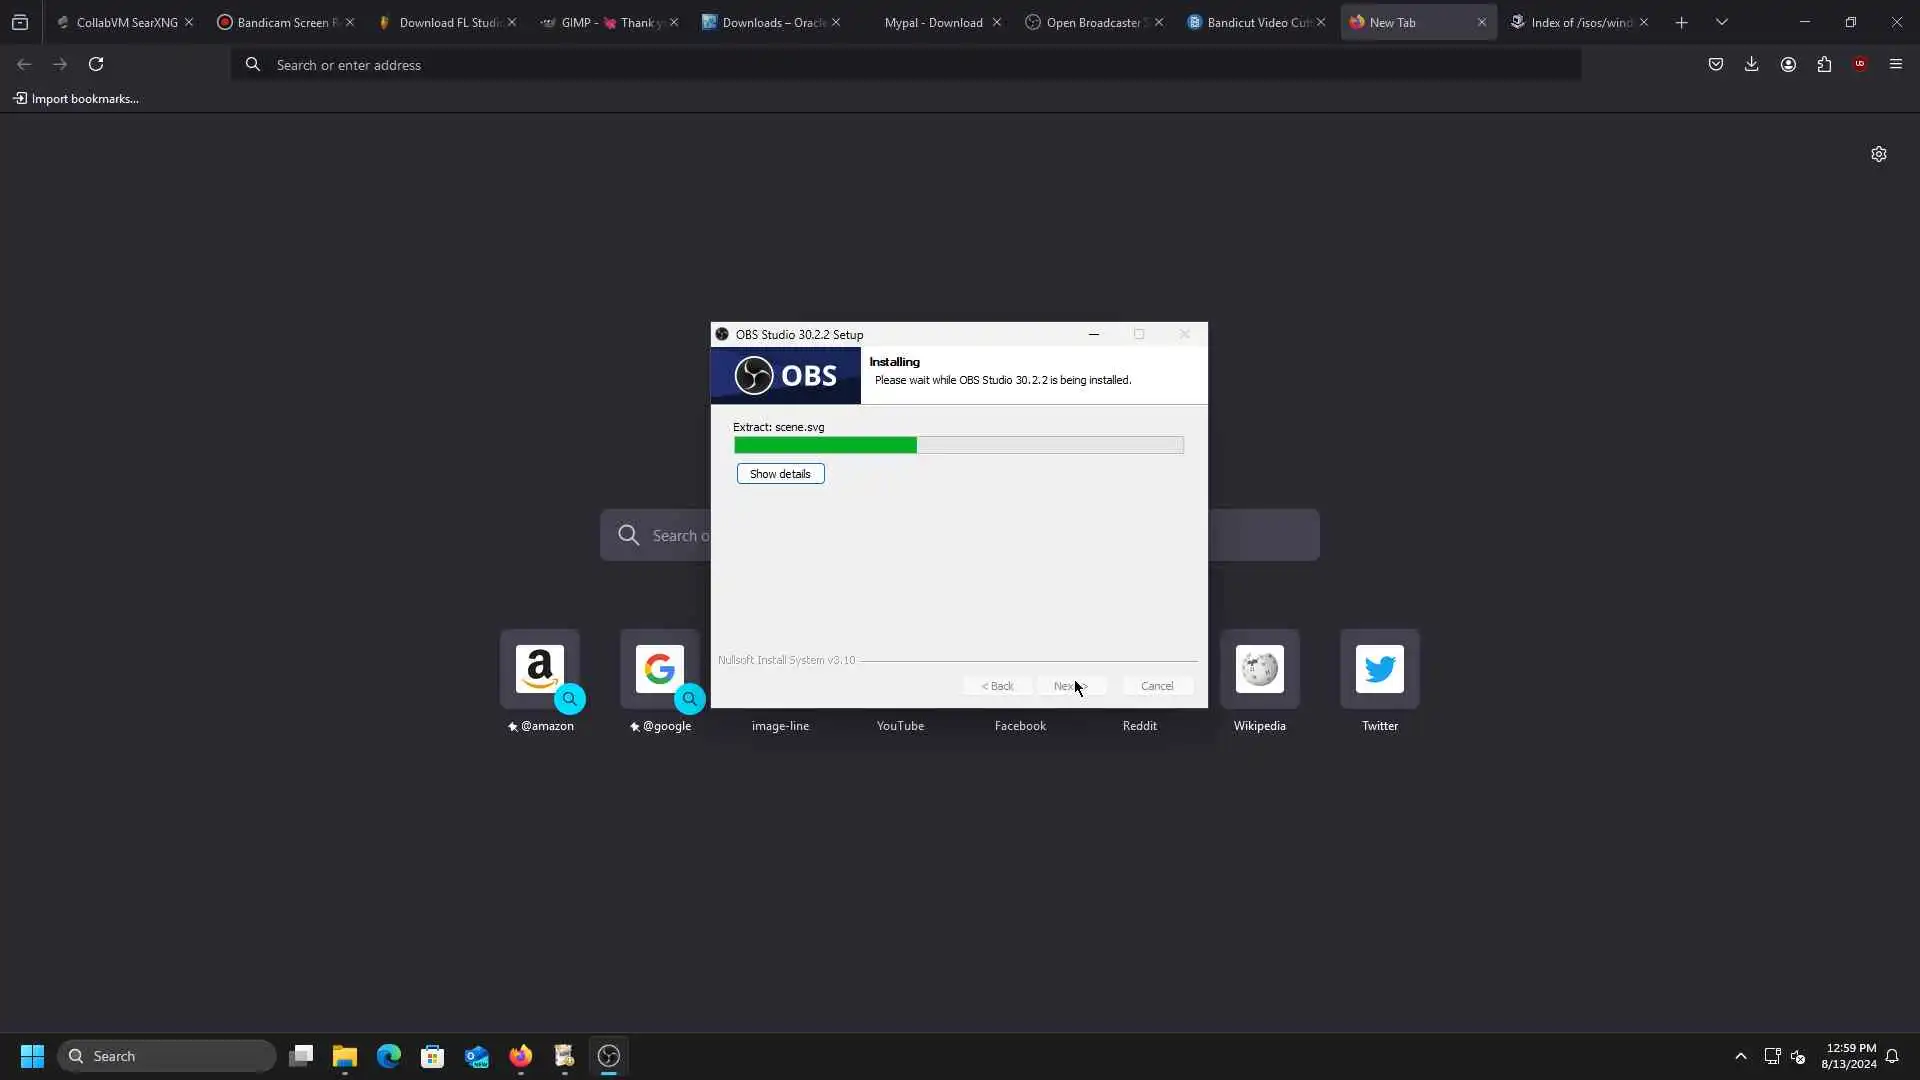Click the Import bookmarks link
This screenshot has height=1080, width=1920.
point(76,99)
